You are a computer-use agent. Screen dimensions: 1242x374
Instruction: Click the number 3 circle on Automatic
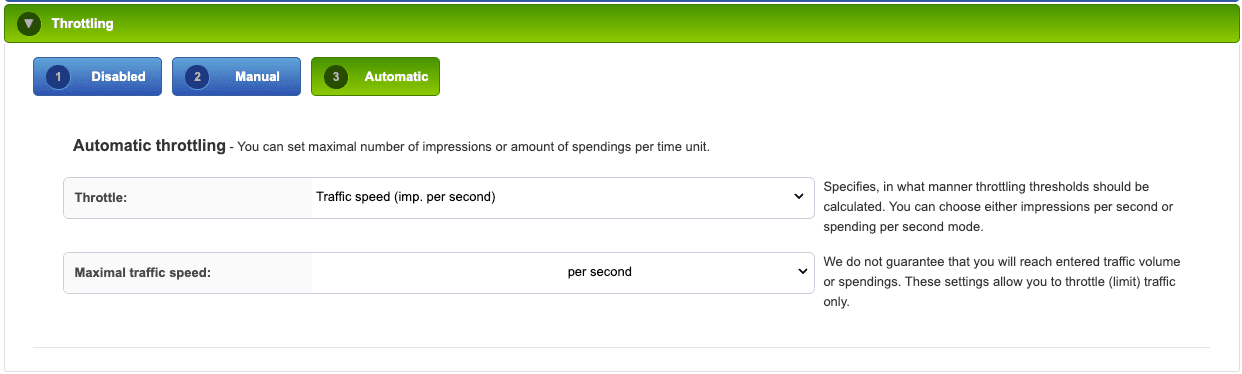(336, 77)
